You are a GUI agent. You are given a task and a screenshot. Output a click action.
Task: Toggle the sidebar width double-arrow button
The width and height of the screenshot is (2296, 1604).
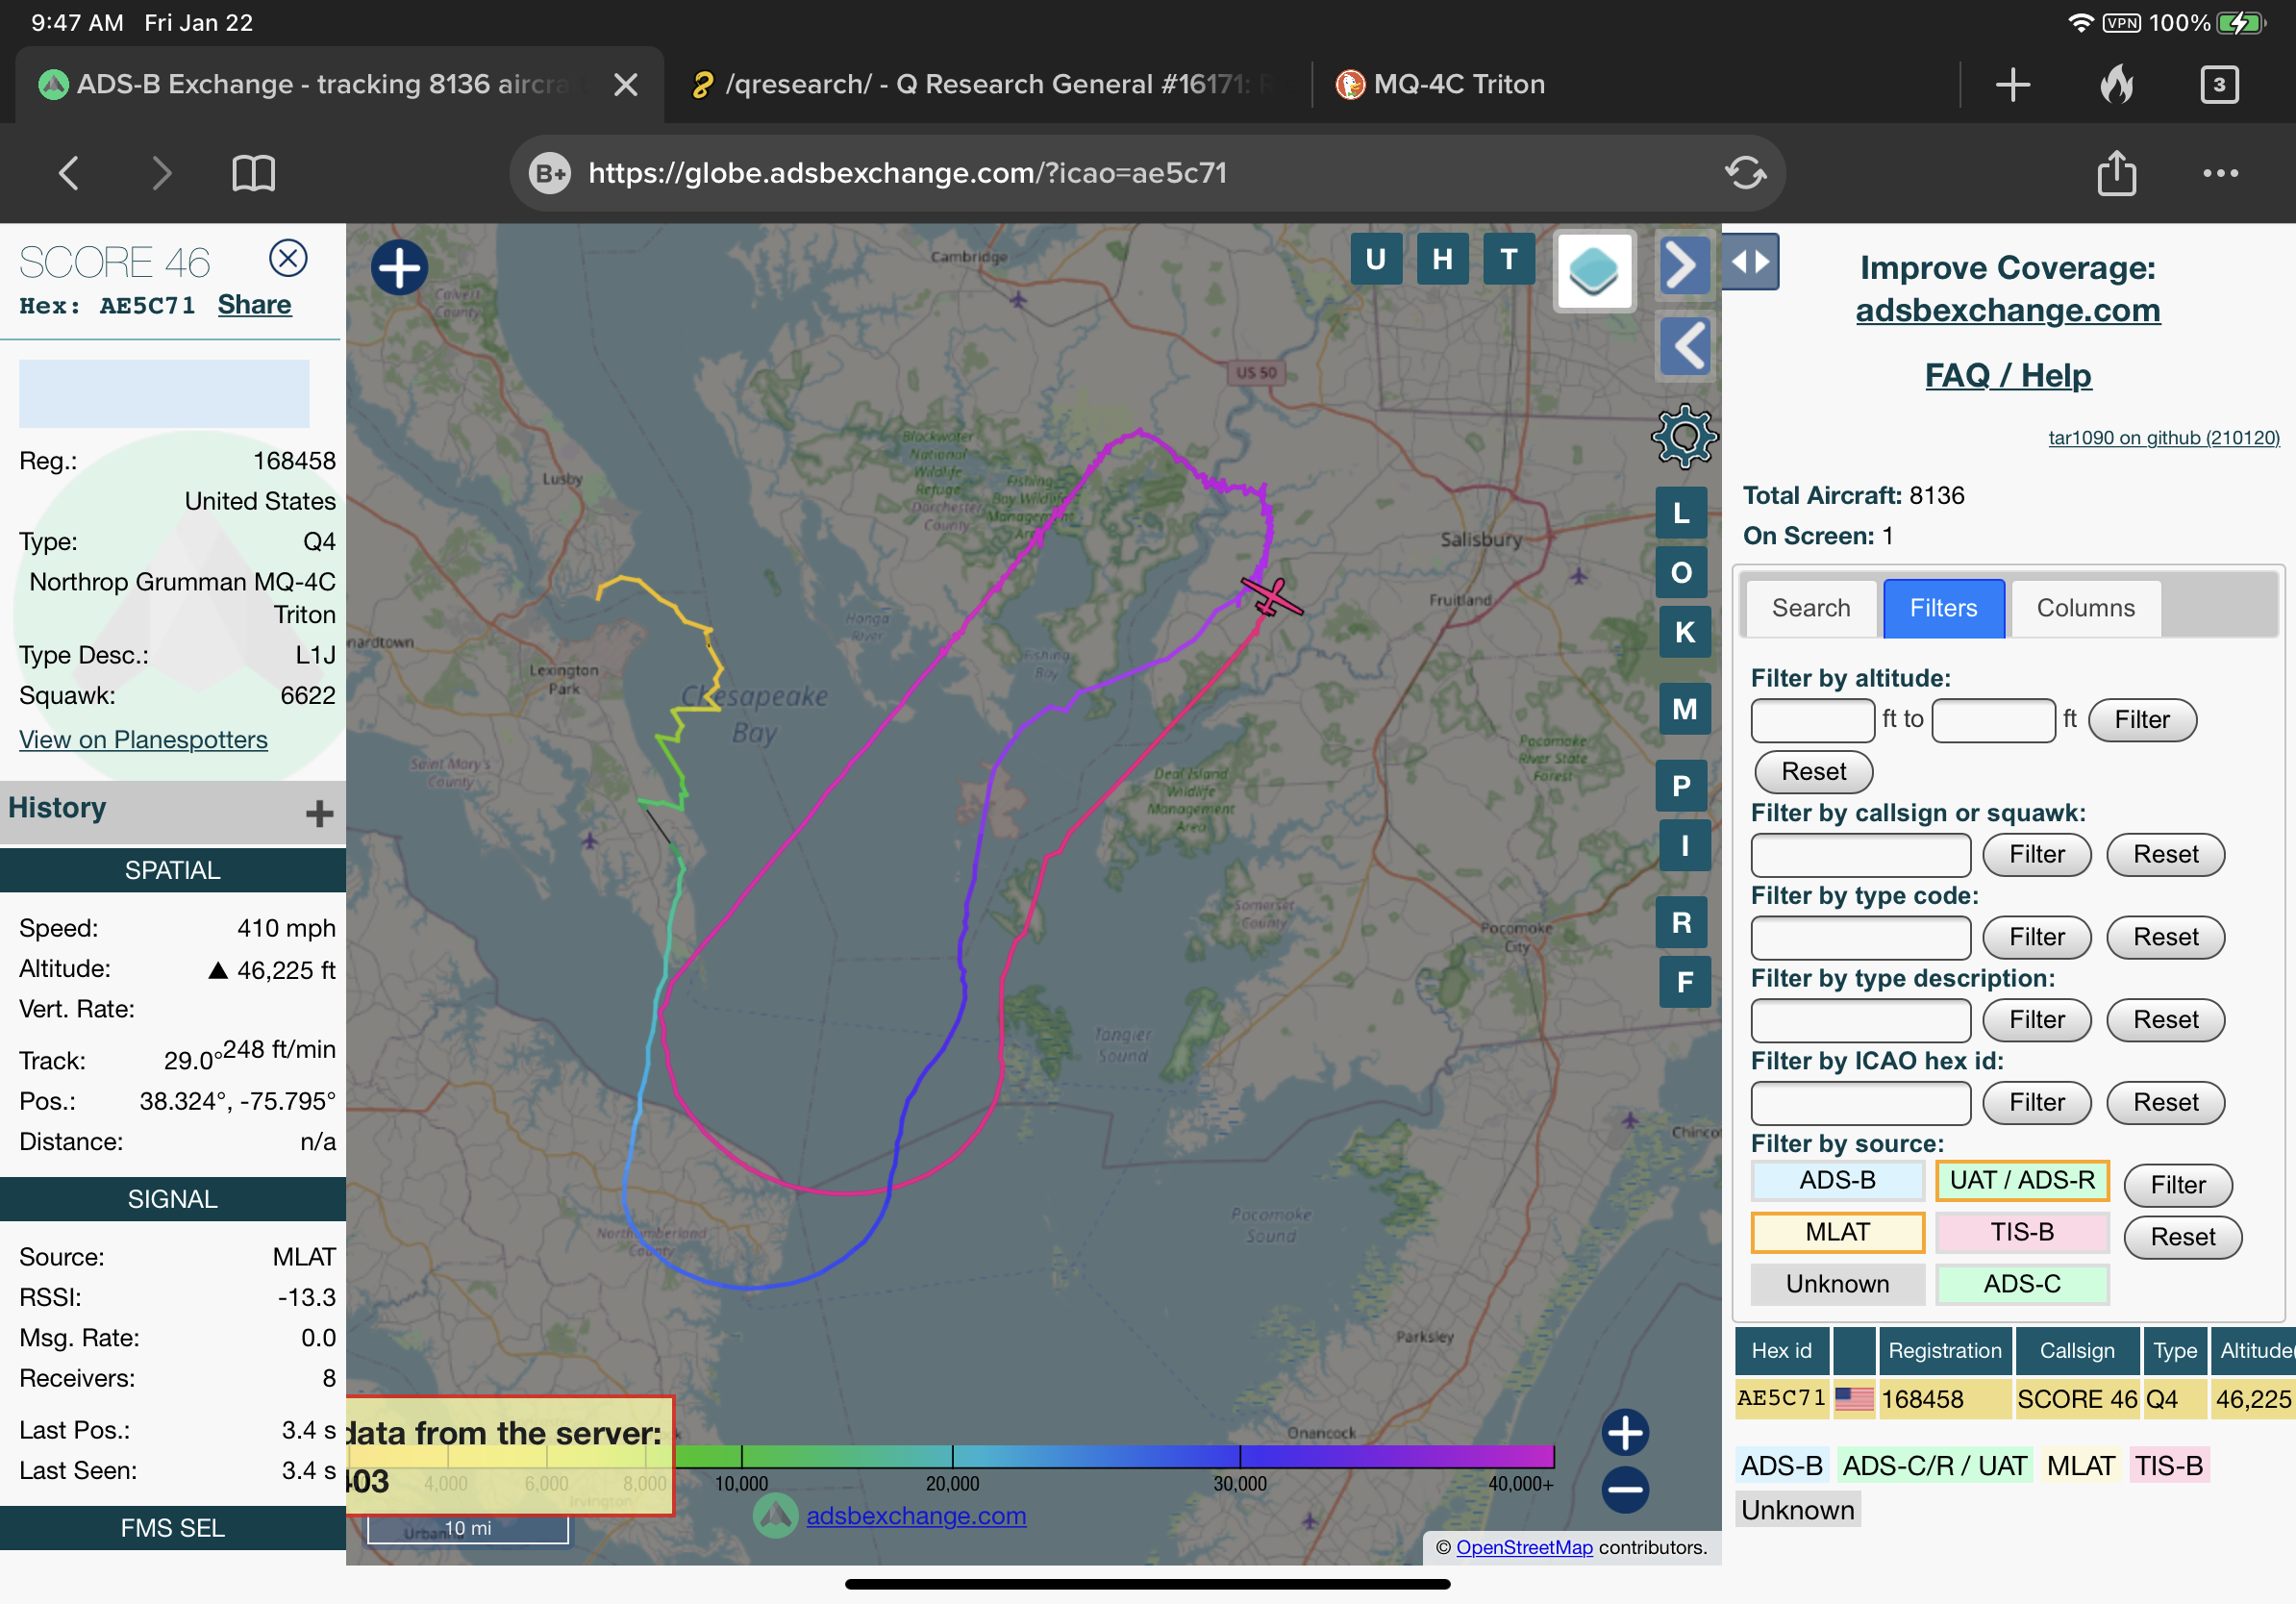(1751, 262)
